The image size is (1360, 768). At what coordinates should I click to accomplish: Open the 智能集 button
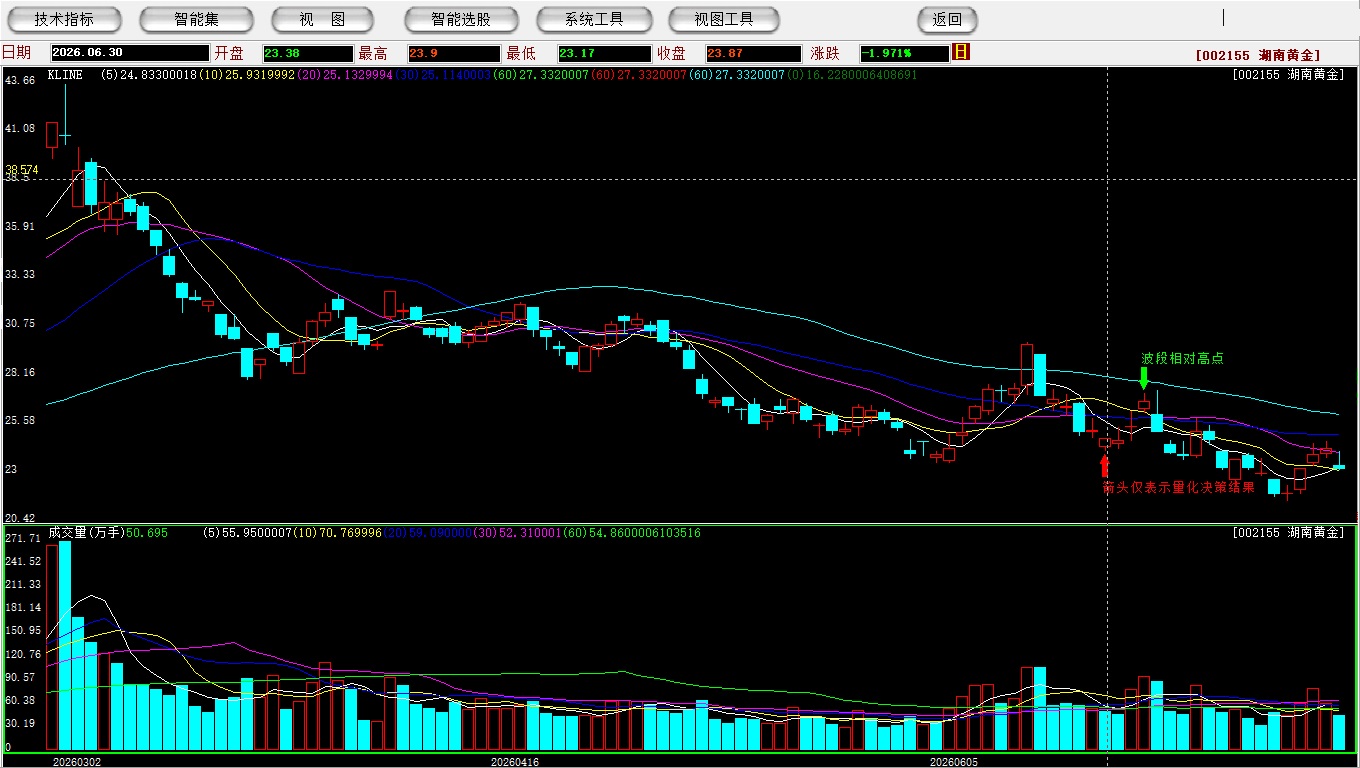point(196,19)
